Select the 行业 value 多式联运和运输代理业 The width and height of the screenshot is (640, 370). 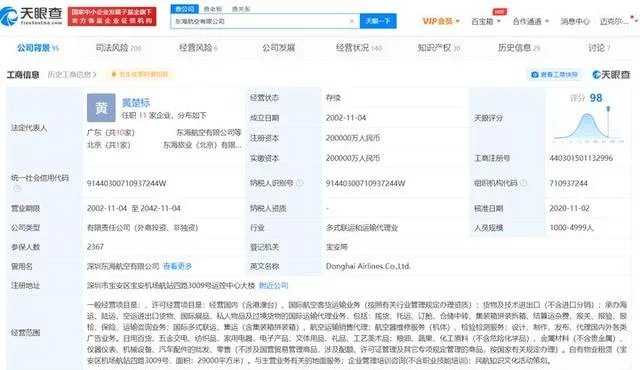pos(362,228)
